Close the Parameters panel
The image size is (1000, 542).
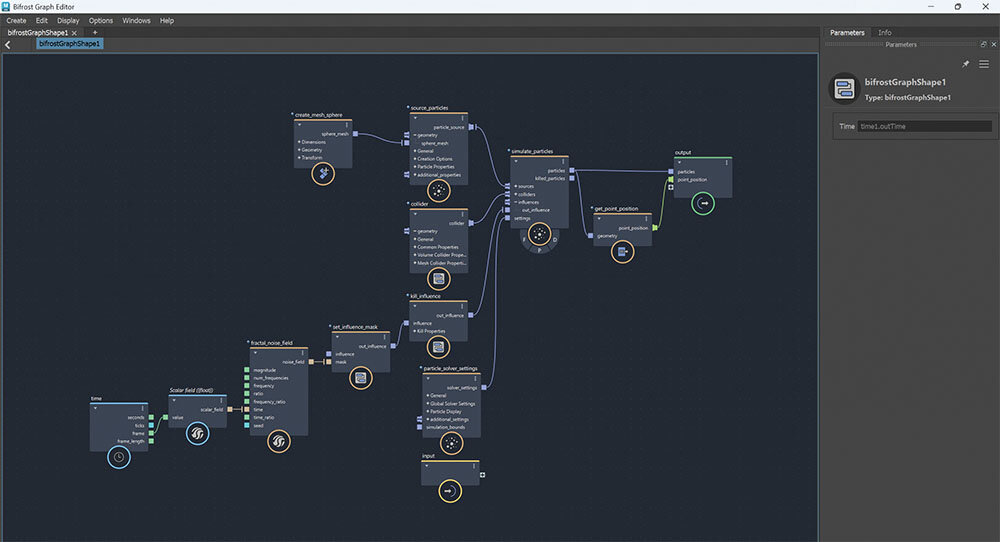pyautogui.click(x=994, y=44)
